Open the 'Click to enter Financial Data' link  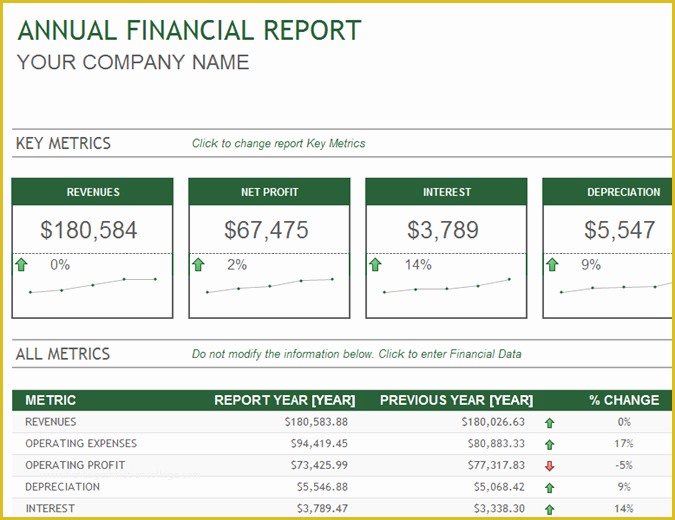pyautogui.click(x=450, y=354)
